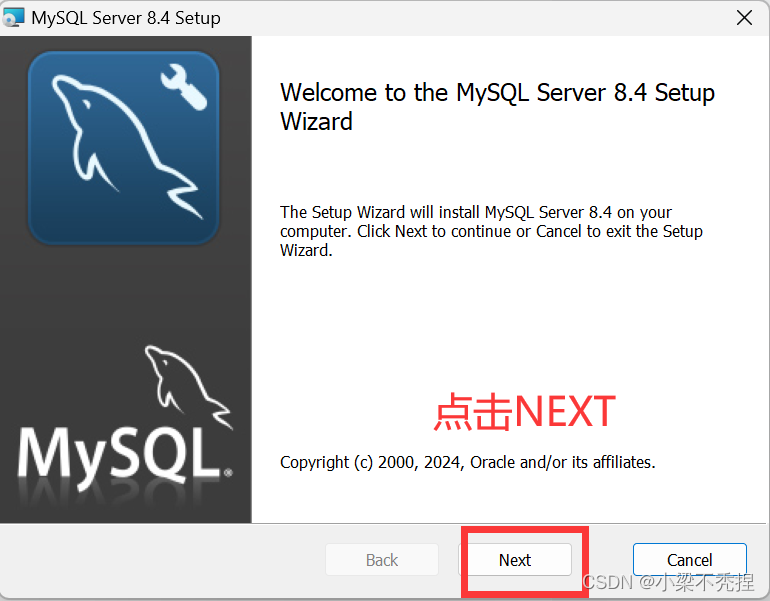Click the installer icon in title bar

(13, 18)
